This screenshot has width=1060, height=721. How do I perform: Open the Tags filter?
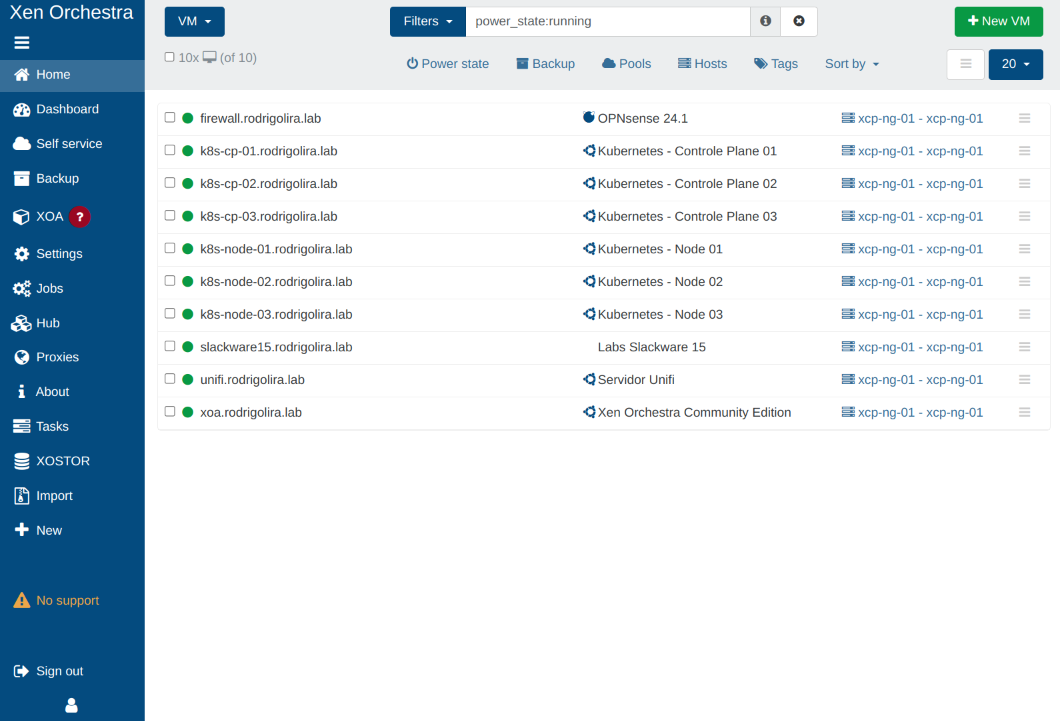pos(776,64)
